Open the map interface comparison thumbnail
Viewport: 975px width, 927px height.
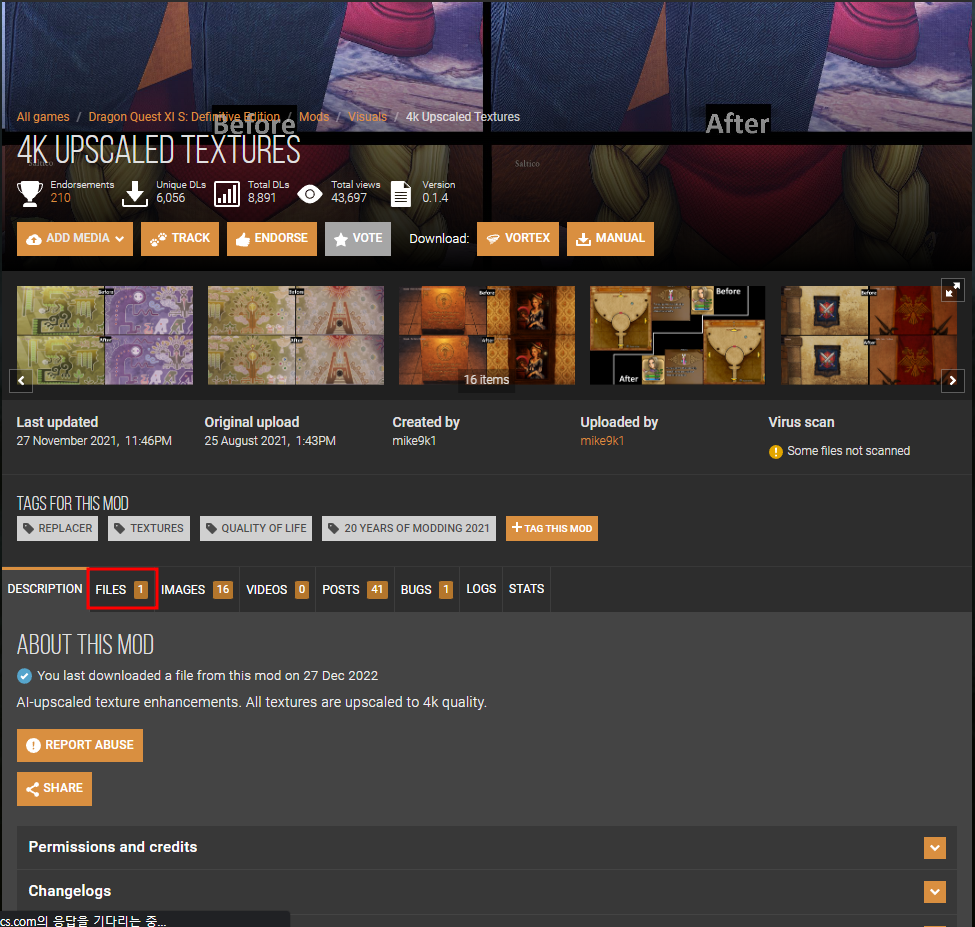point(678,335)
